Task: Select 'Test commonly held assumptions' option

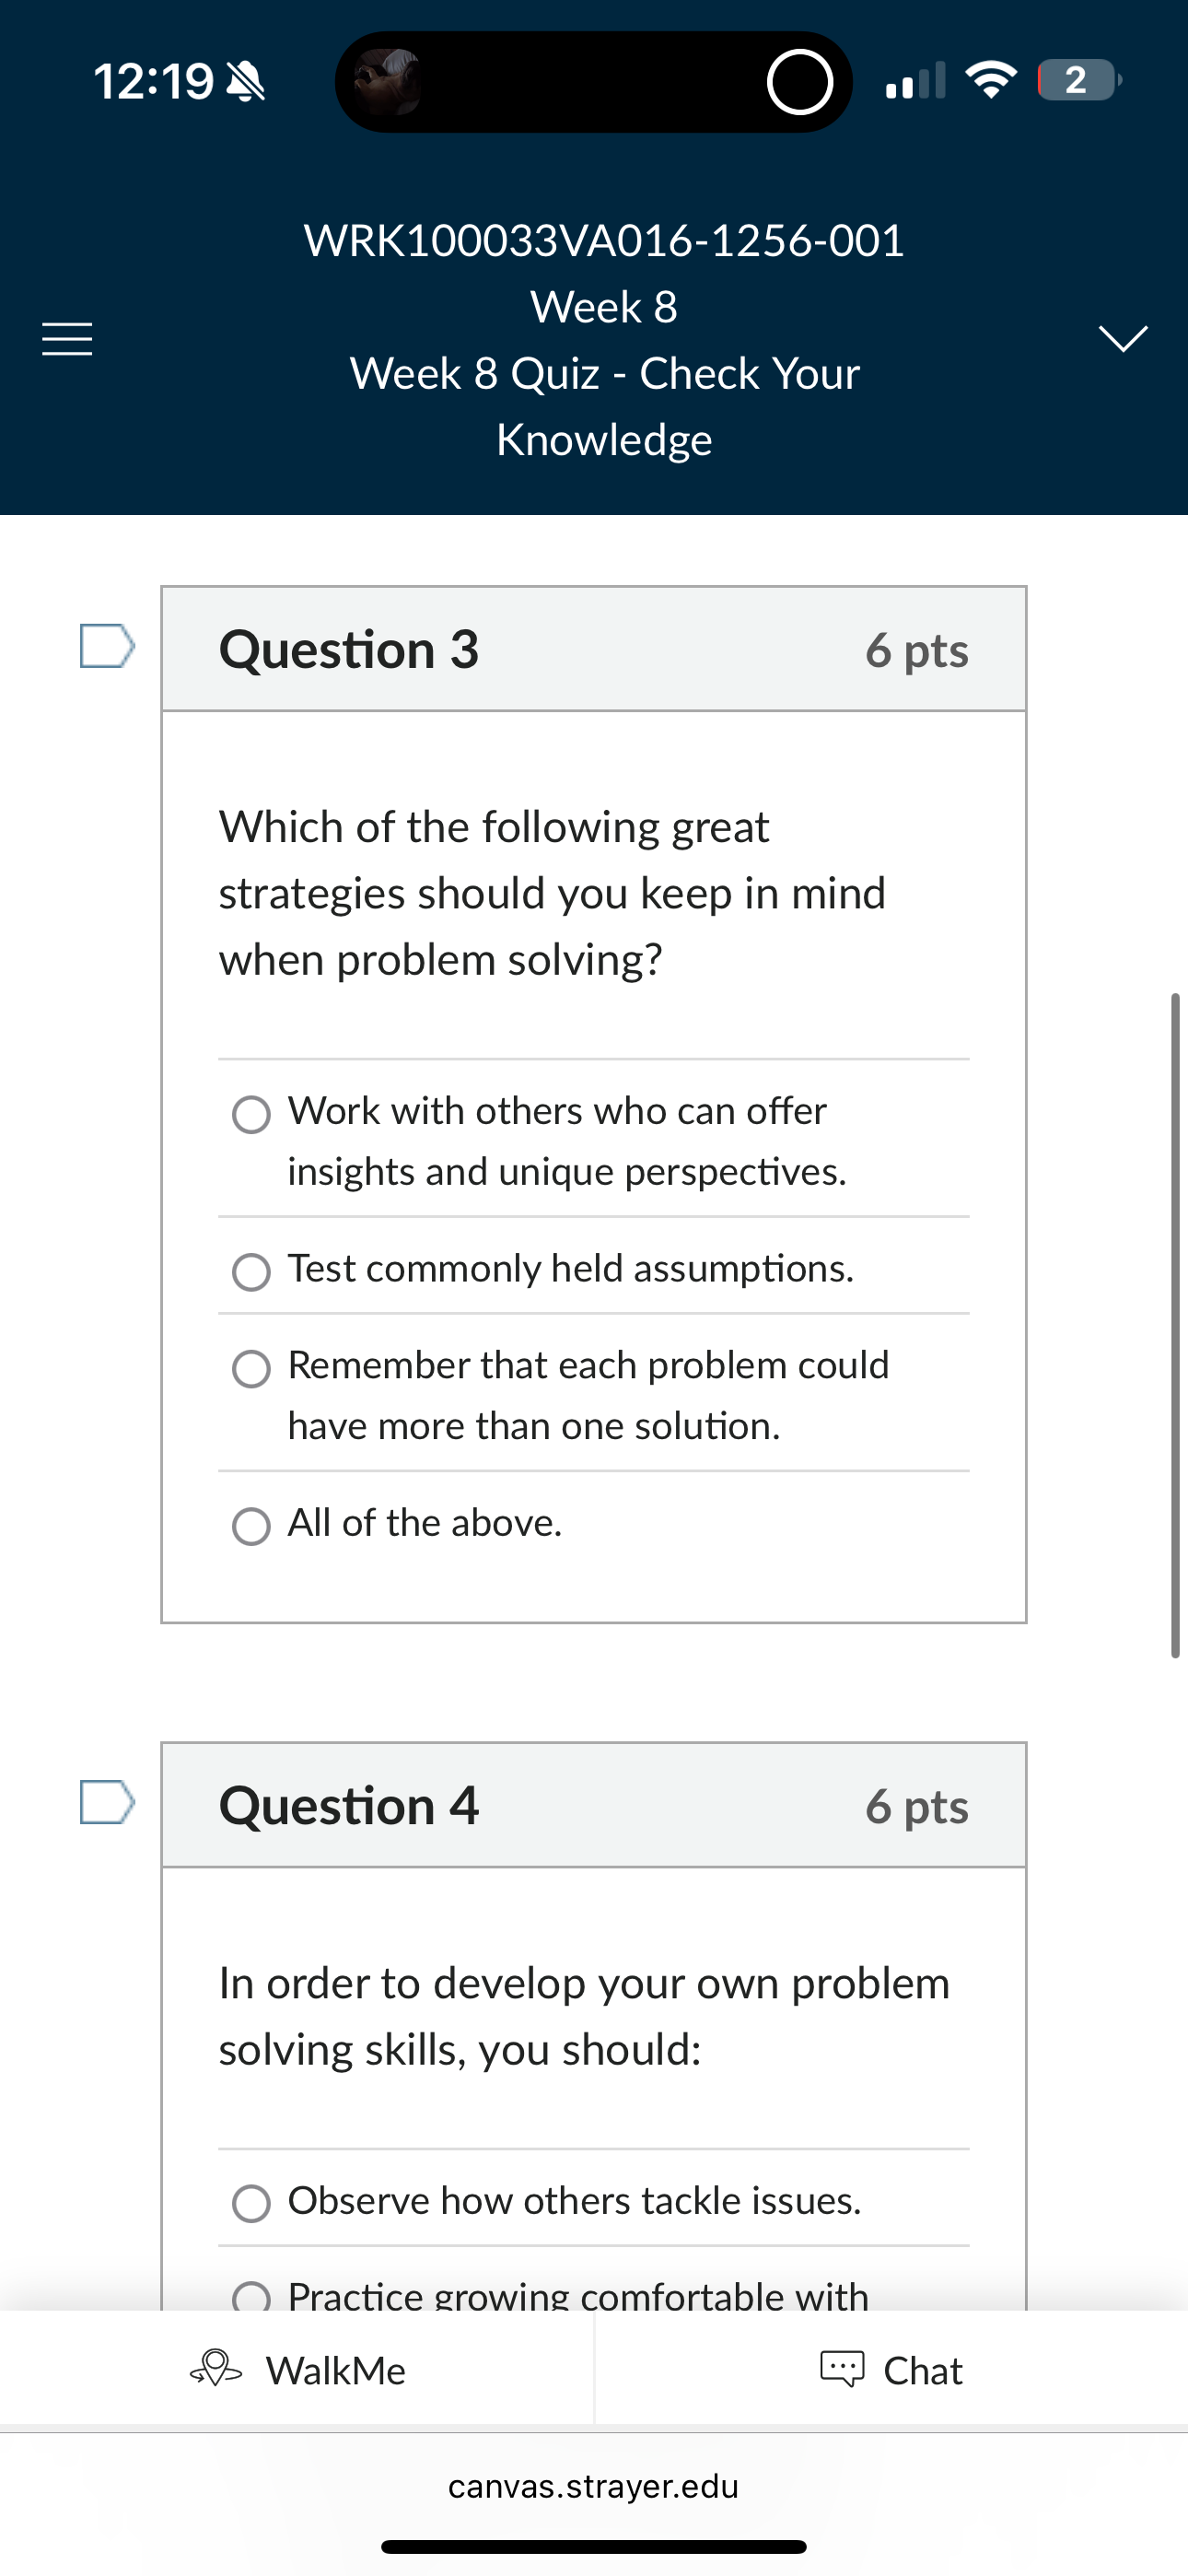Action: pyautogui.click(x=251, y=1272)
